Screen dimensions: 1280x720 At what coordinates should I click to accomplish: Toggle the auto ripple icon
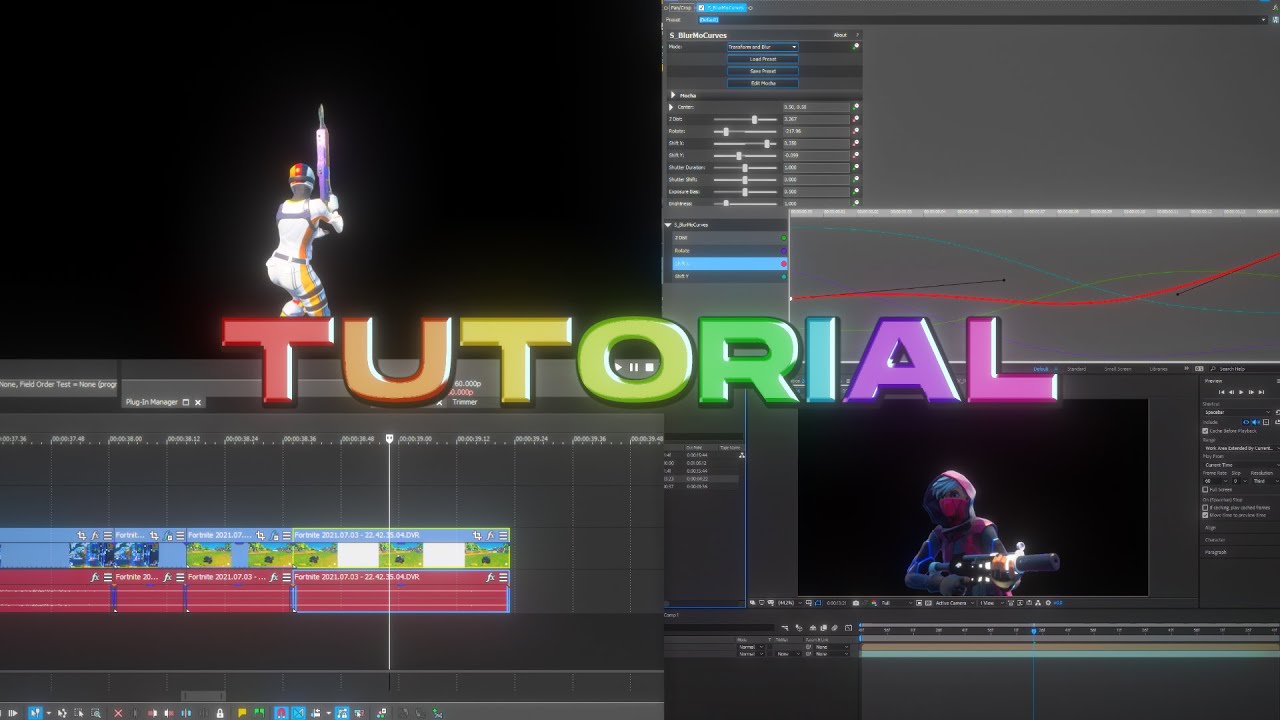pos(317,713)
